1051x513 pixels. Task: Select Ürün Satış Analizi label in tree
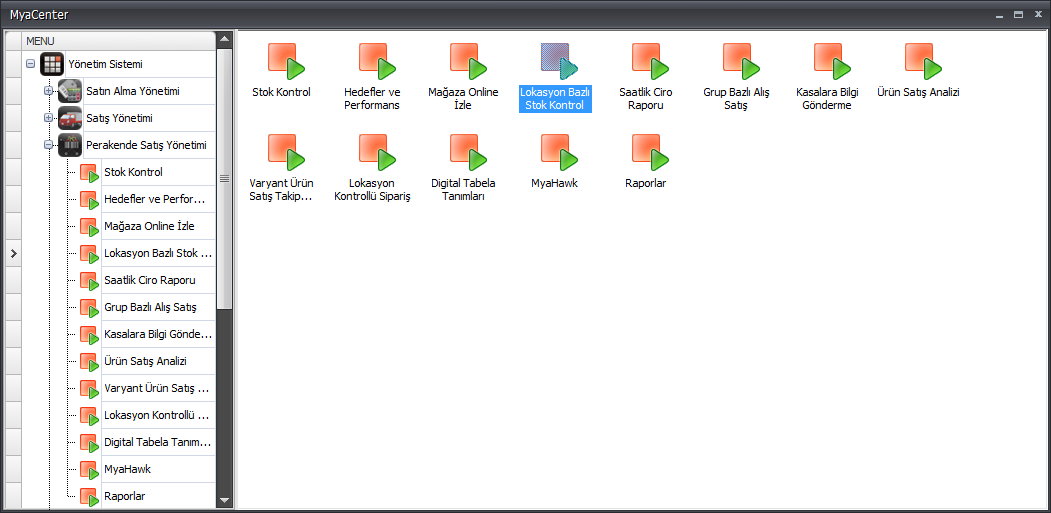click(145, 361)
